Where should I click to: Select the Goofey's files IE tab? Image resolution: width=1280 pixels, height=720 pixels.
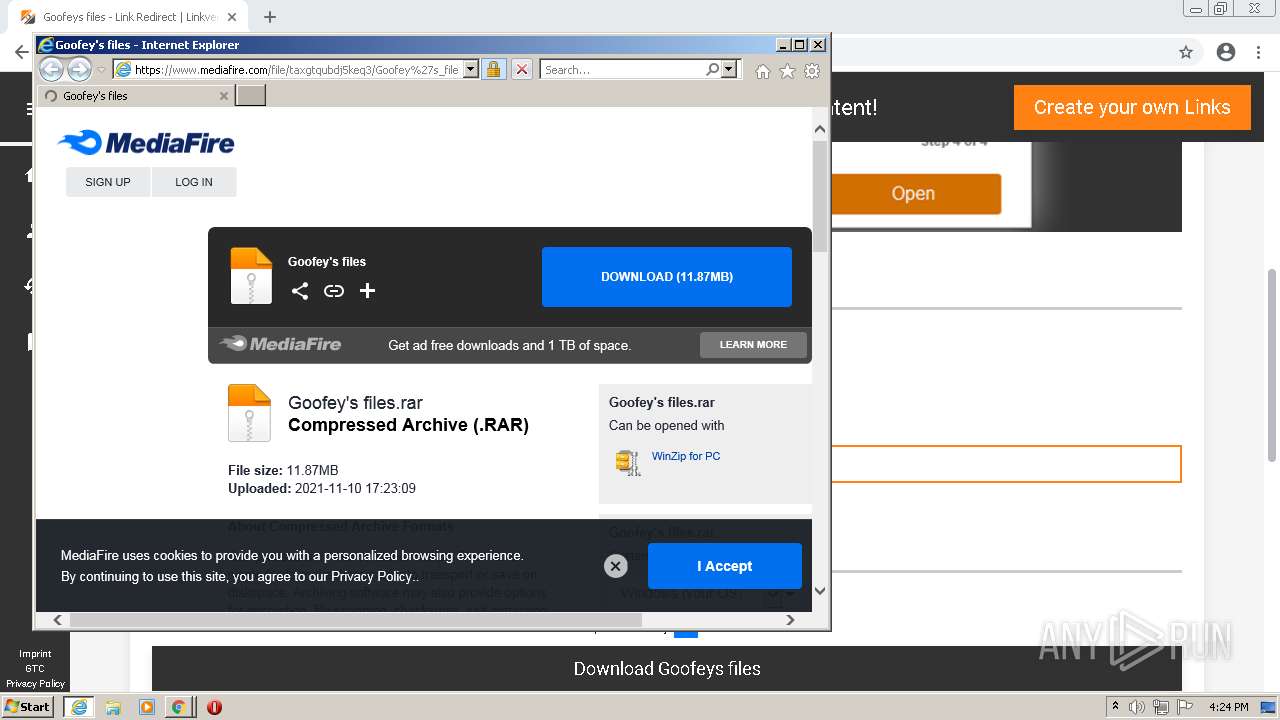pos(135,96)
